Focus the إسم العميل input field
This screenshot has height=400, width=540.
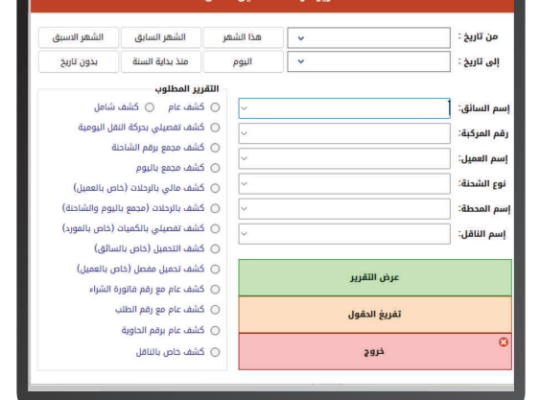(x=344, y=158)
